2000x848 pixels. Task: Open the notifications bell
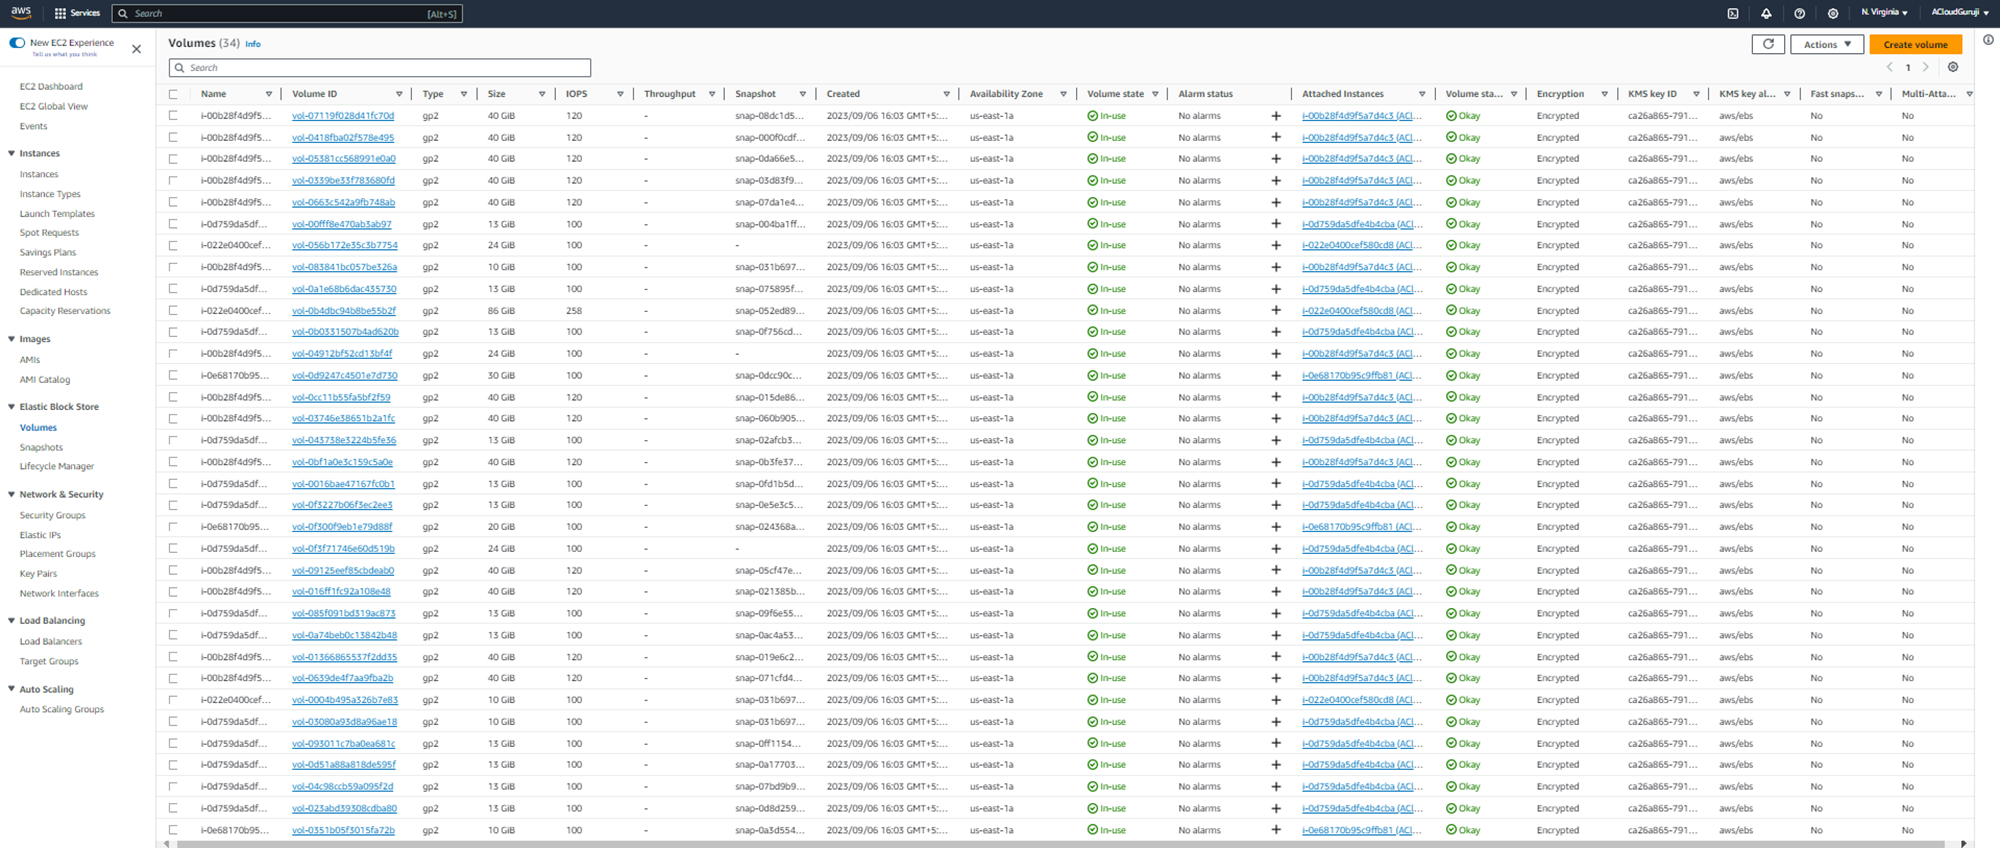(x=1766, y=13)
